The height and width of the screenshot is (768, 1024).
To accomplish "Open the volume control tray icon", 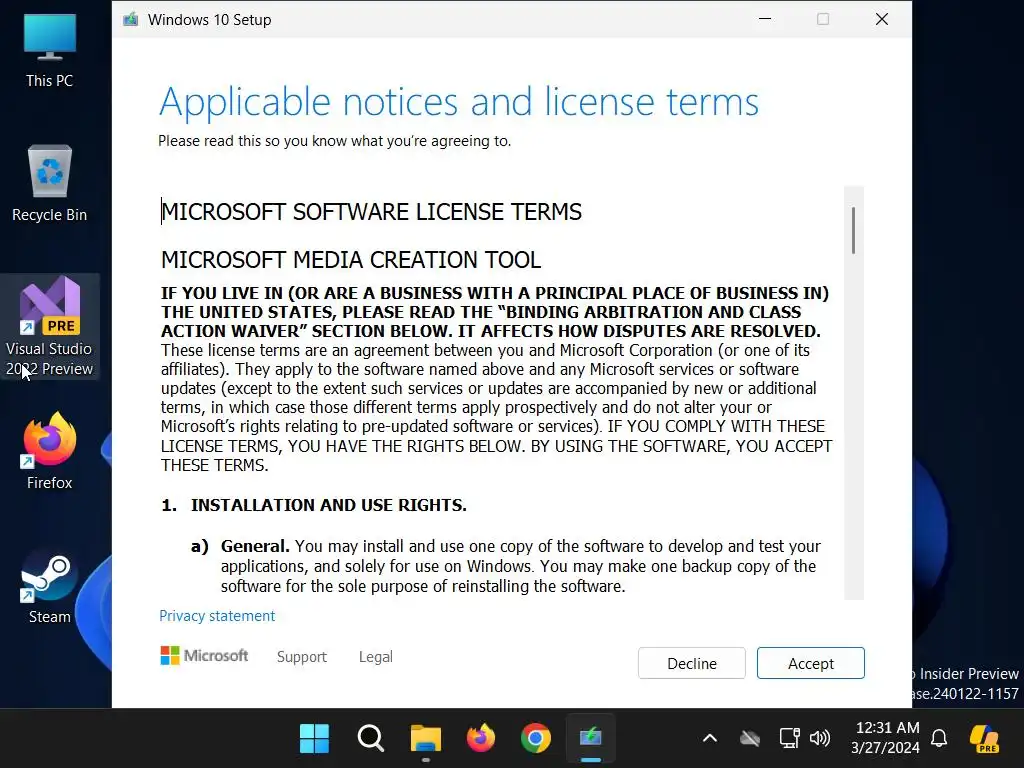I will tap(820, 739).
